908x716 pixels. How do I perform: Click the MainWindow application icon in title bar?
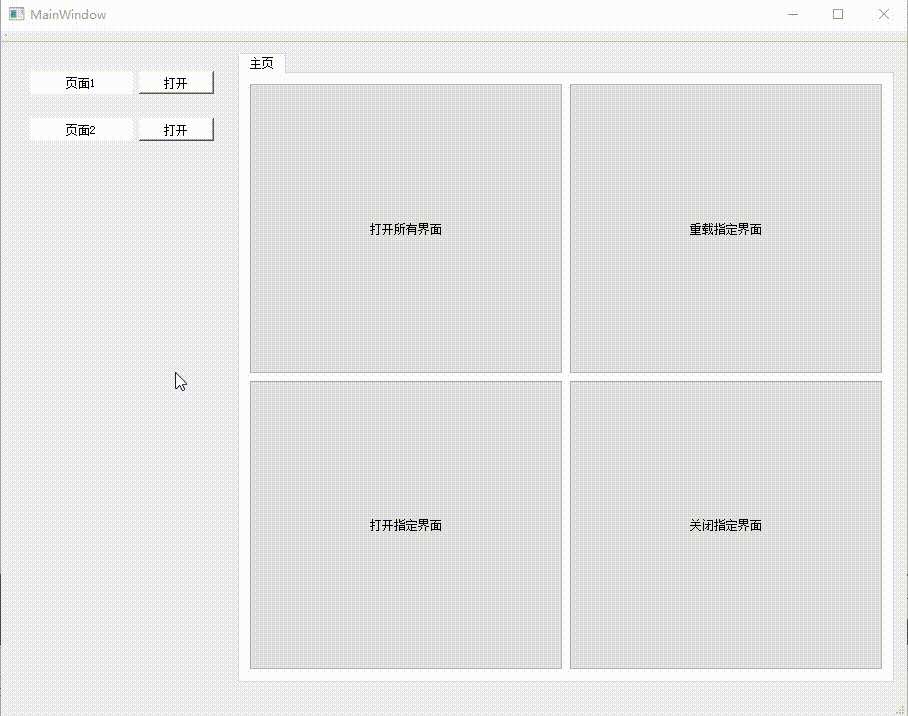point(16,14)
